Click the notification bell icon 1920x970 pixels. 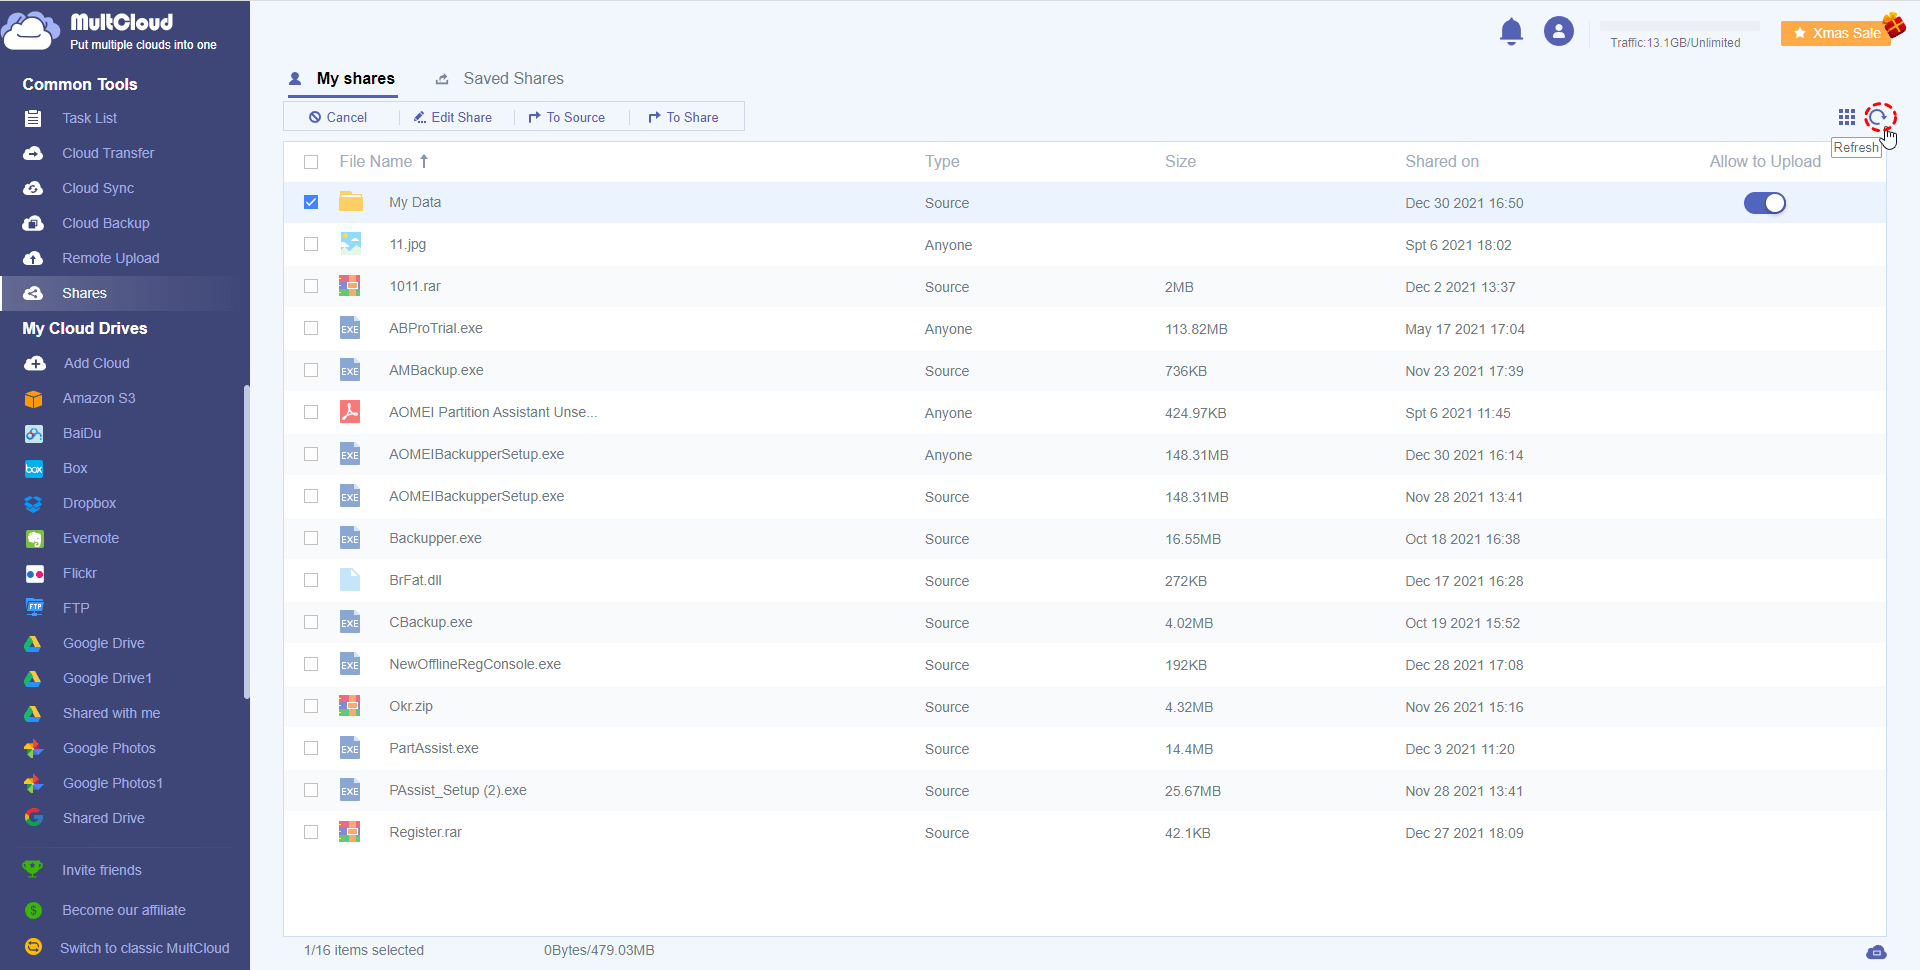click(1511, 32)
